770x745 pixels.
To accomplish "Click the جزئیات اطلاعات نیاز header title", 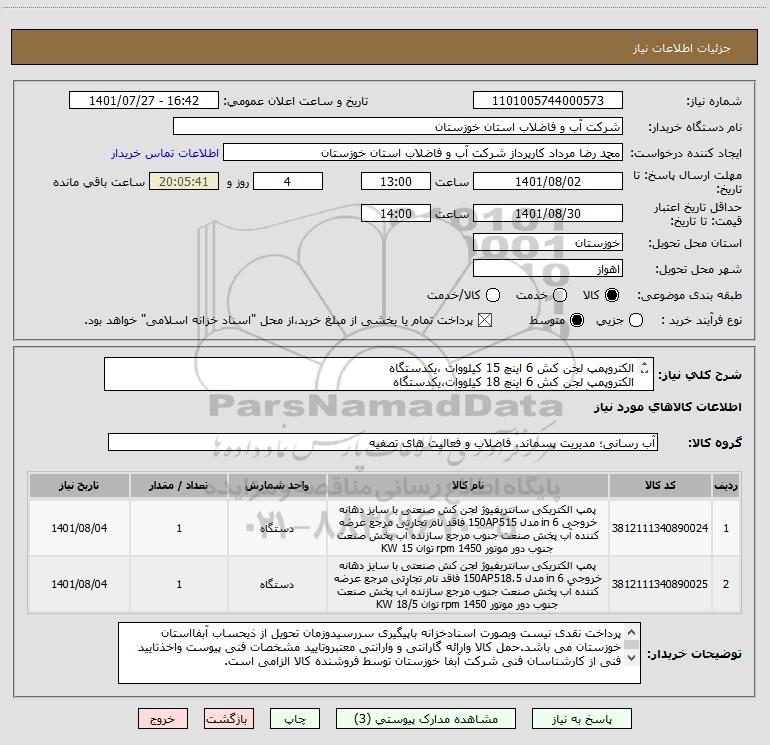I will point(682,48).
